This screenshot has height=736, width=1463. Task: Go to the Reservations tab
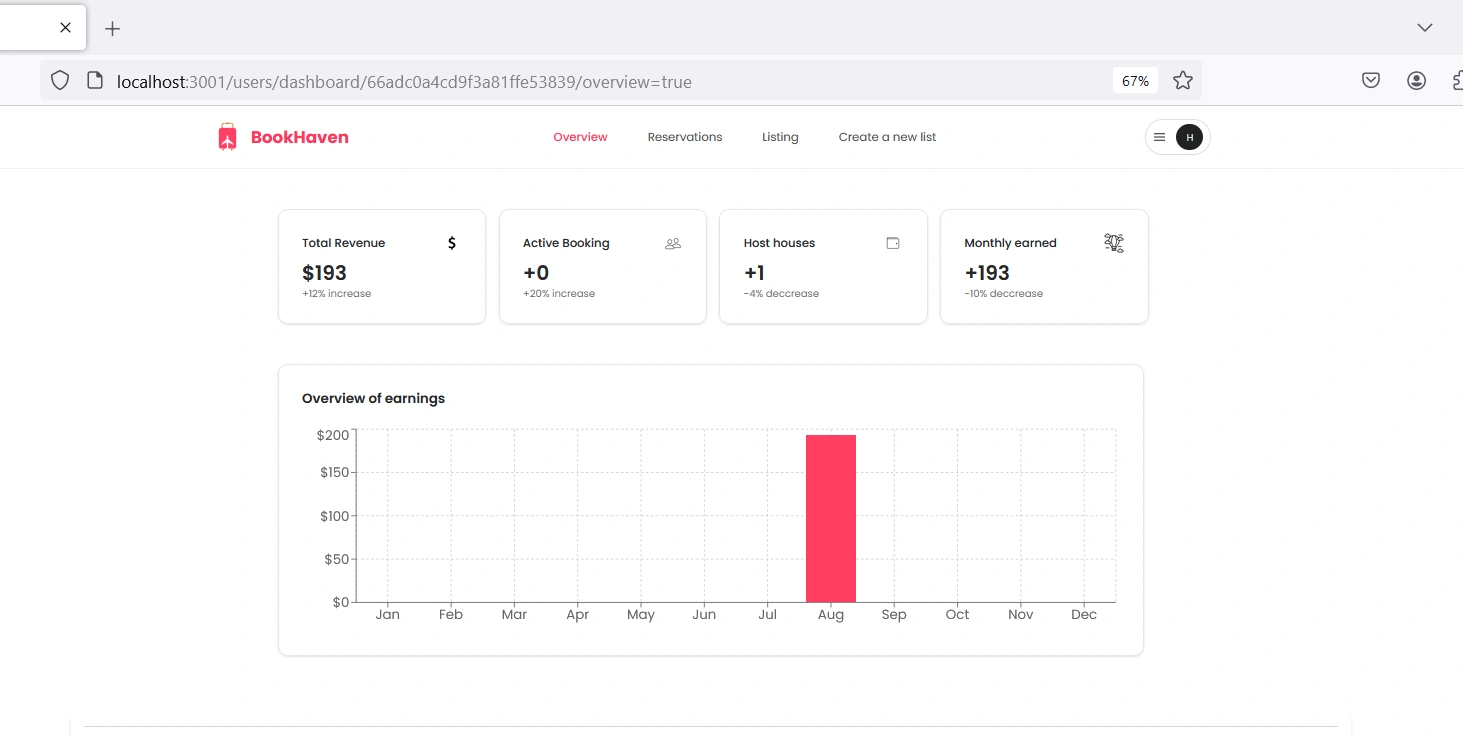(x=685, y=137)
